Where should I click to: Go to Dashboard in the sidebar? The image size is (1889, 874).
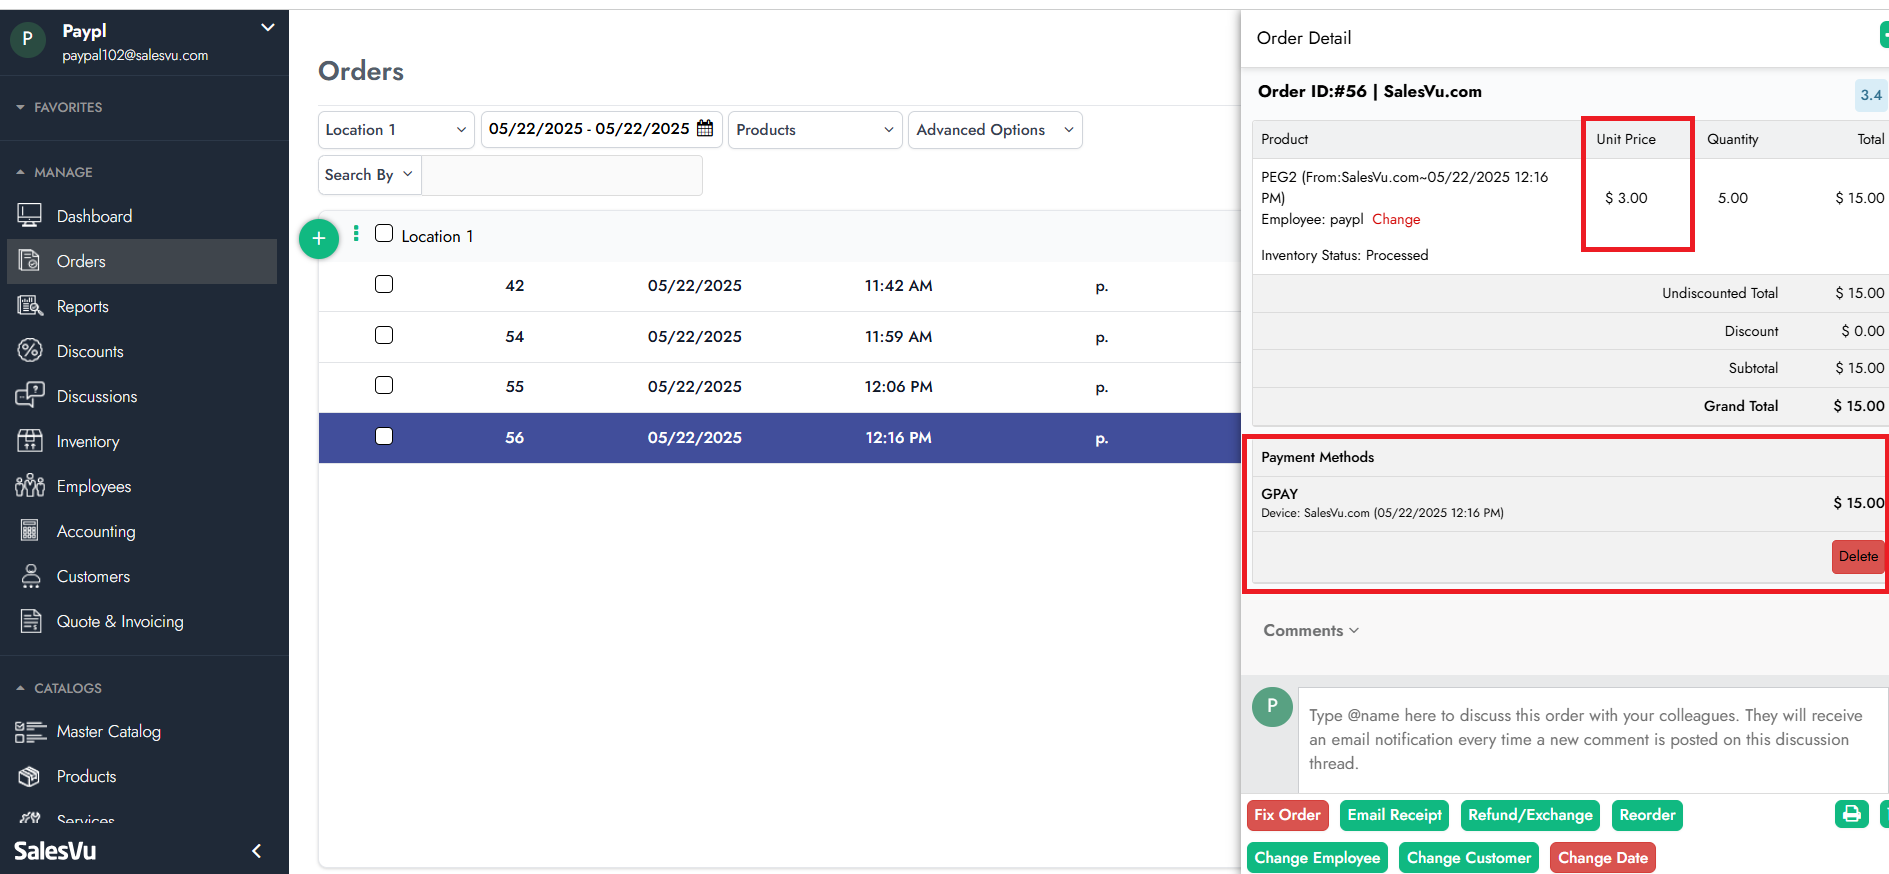94,216
